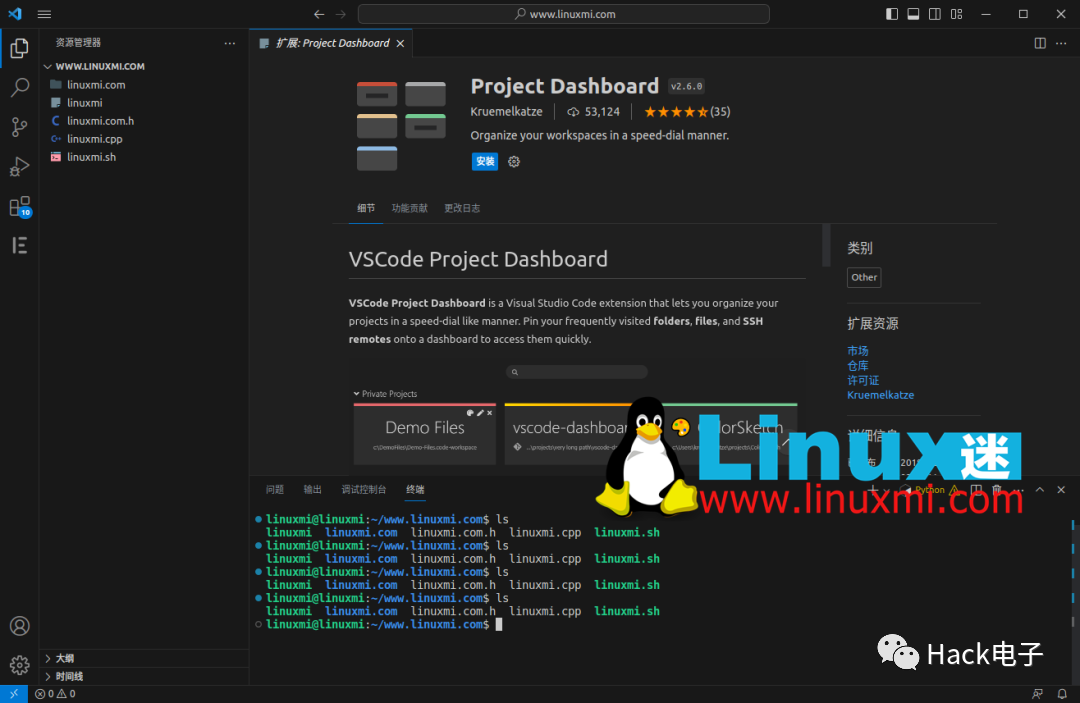Switch to the 更改日志 changelog tab
Viewport: 1080px width, 703px height.
462,208
